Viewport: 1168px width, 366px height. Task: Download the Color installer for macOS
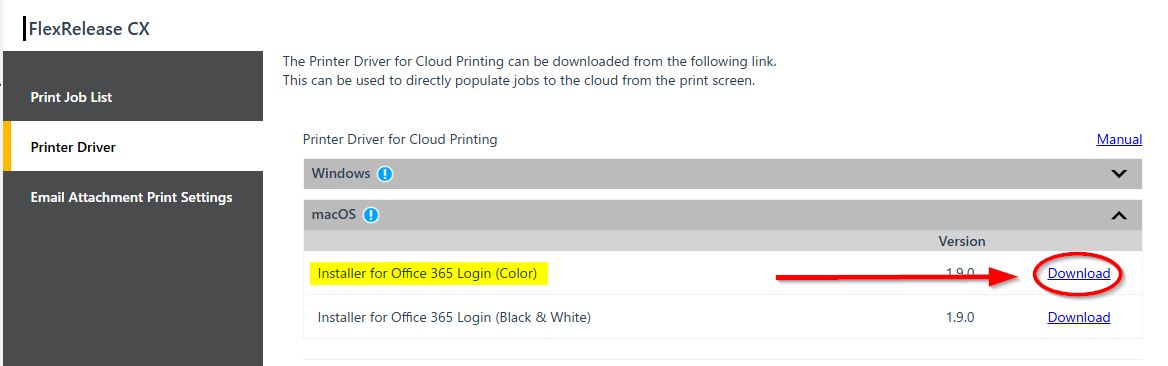tap(1079, 274)
